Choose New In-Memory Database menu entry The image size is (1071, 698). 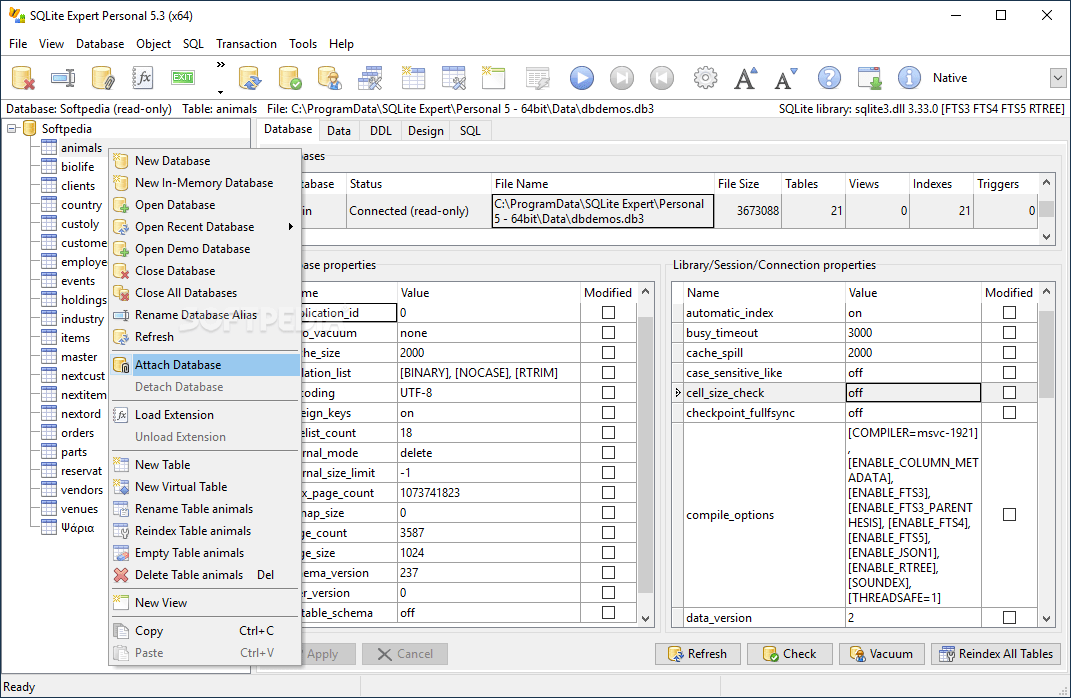point(205,183)
